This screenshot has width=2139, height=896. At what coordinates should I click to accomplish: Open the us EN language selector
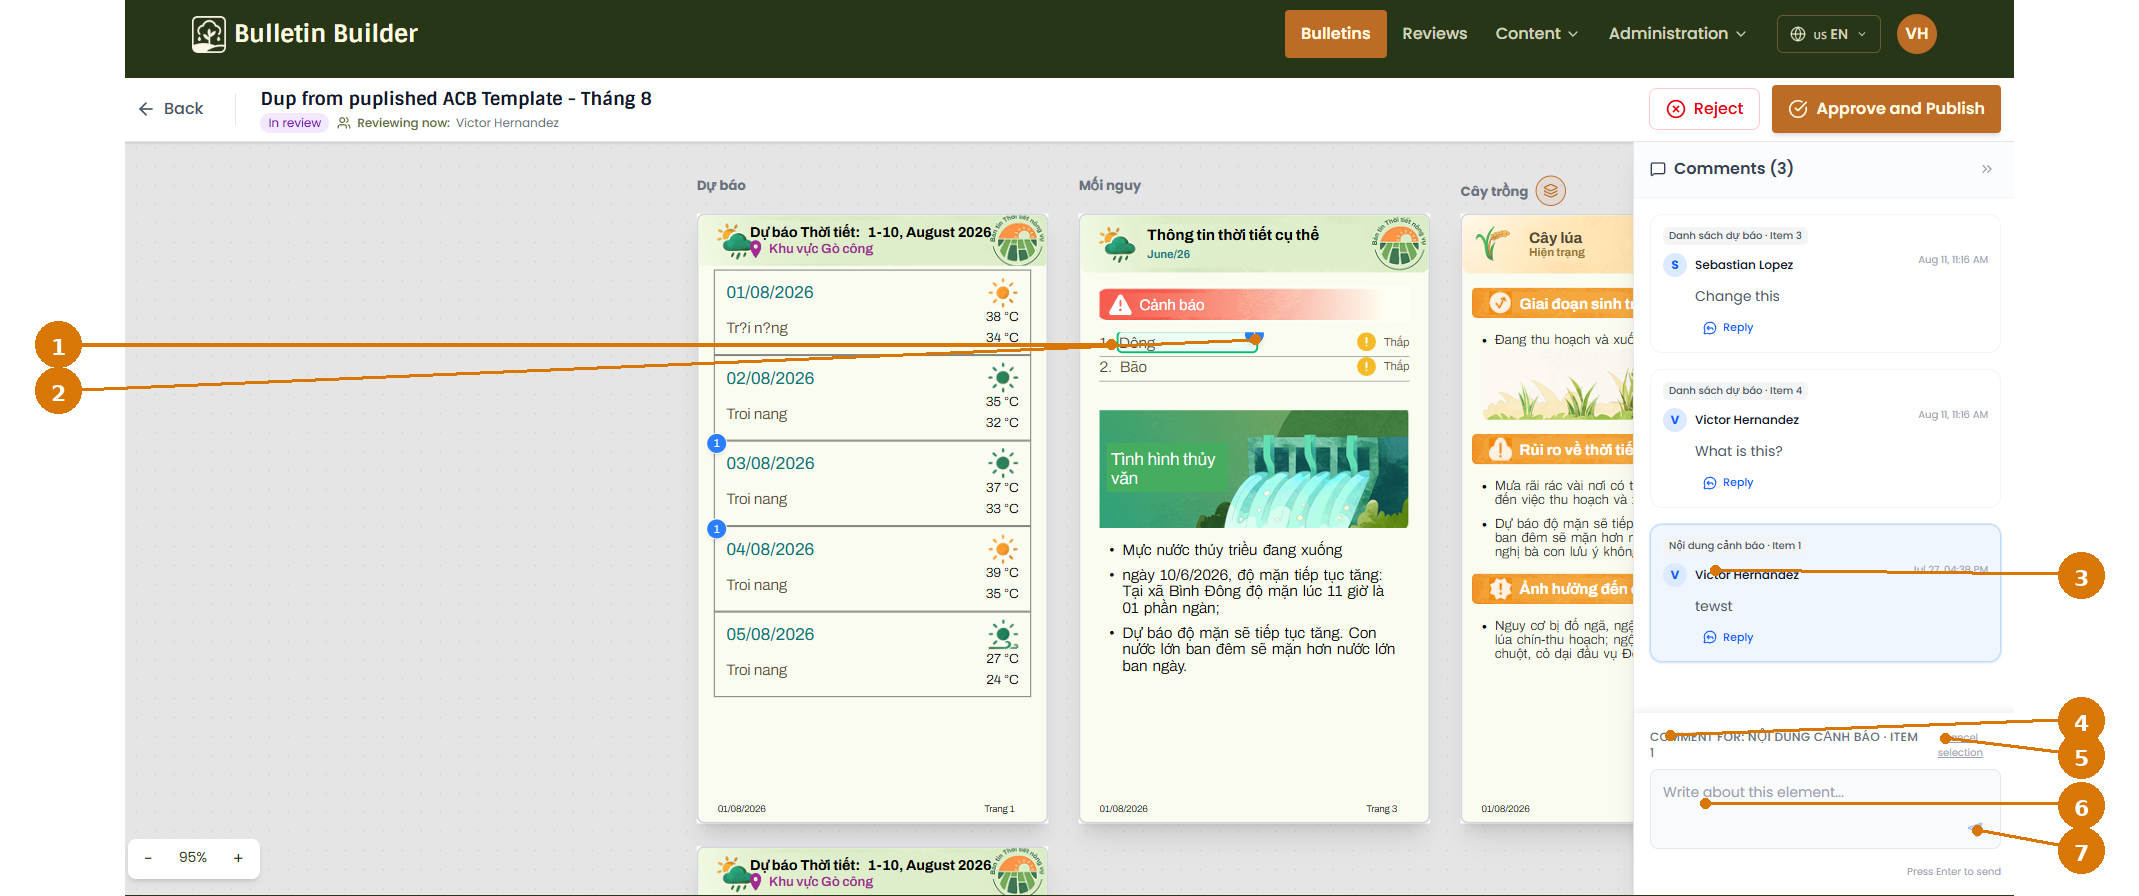coord(1828,34)
